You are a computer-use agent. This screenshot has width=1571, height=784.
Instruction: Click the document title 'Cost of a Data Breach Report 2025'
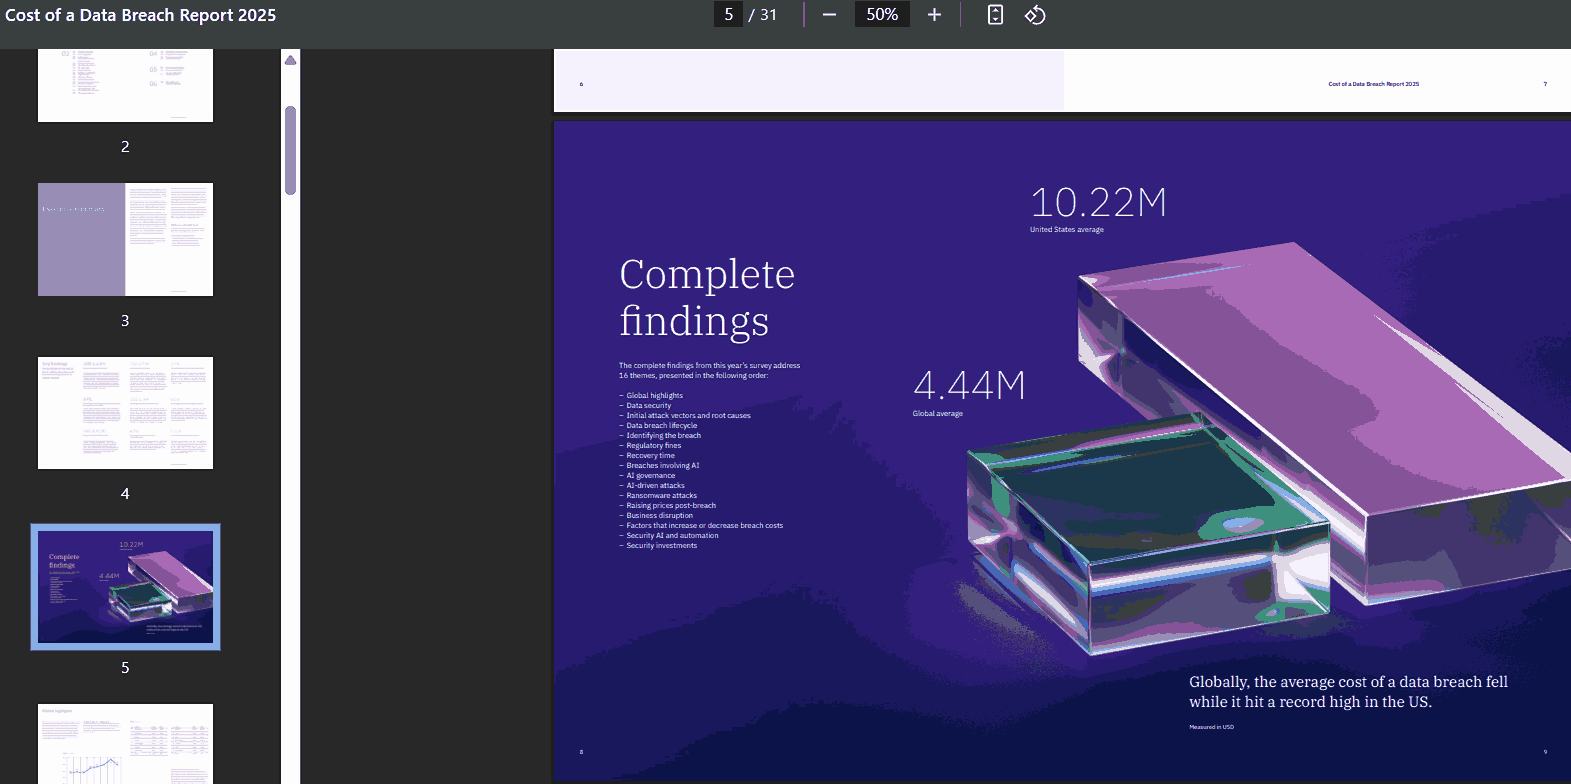click(141, 15)
